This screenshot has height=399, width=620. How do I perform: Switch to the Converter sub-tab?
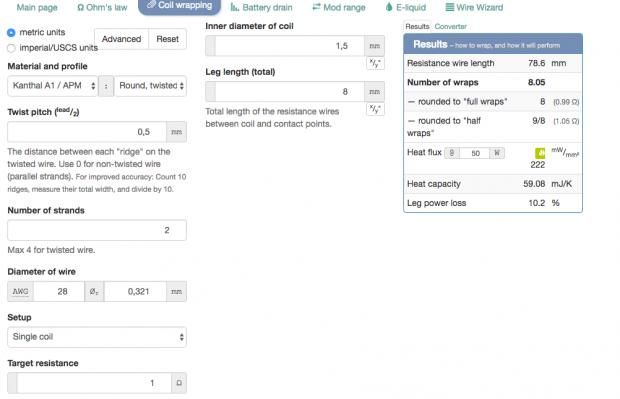tap(450, 26)
